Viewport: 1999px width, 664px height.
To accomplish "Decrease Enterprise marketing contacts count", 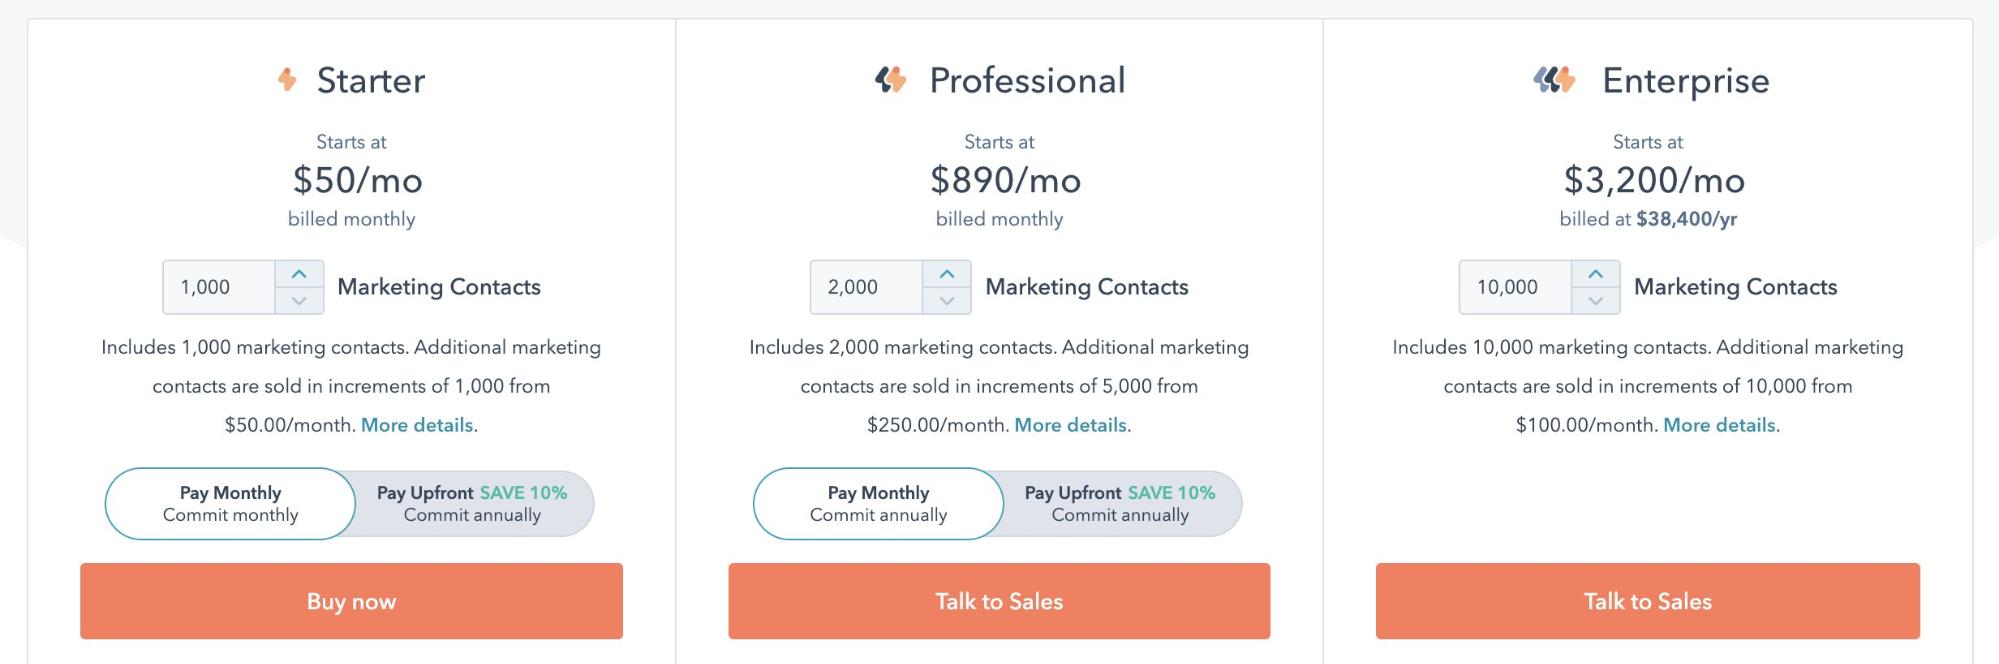I will click(x=1595, y=301).
